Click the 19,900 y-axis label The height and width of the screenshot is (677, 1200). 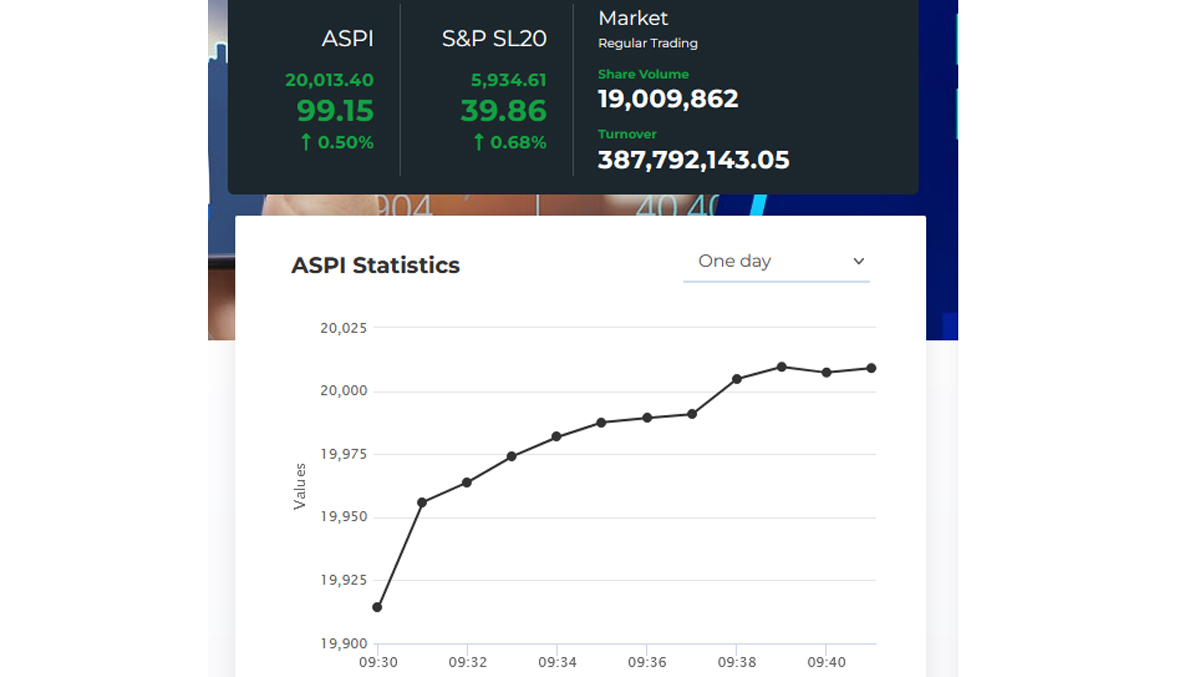[x=344, y=643]
